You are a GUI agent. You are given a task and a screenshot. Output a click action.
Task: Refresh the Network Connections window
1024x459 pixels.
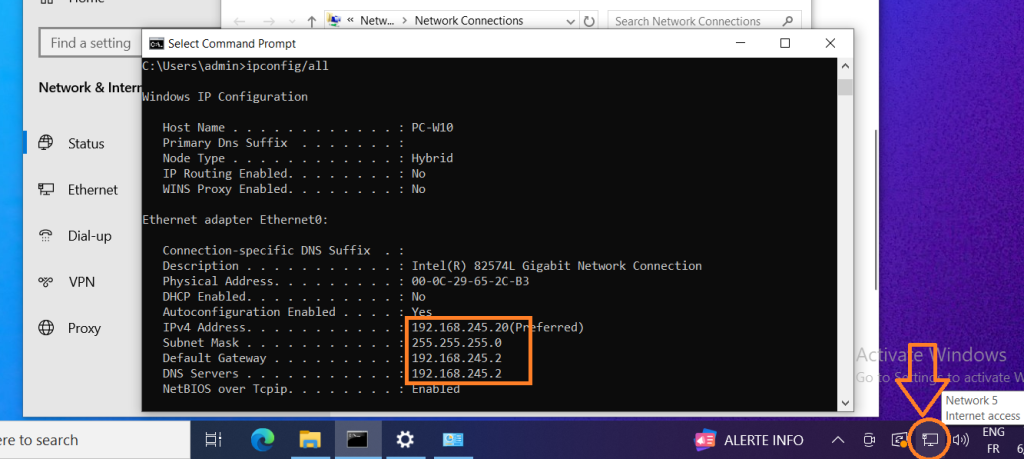click(590, 21)
